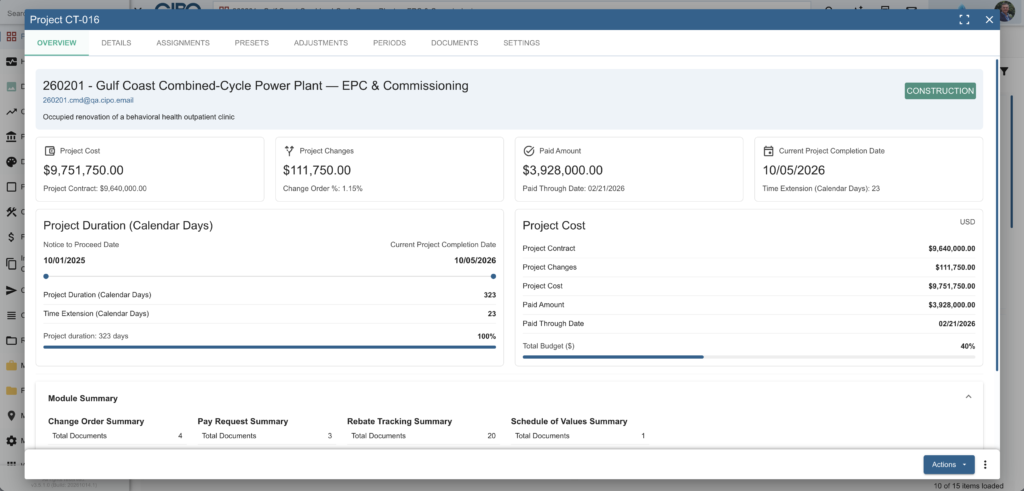
Task: Open the Presets tab
Action: coord(251,43)
